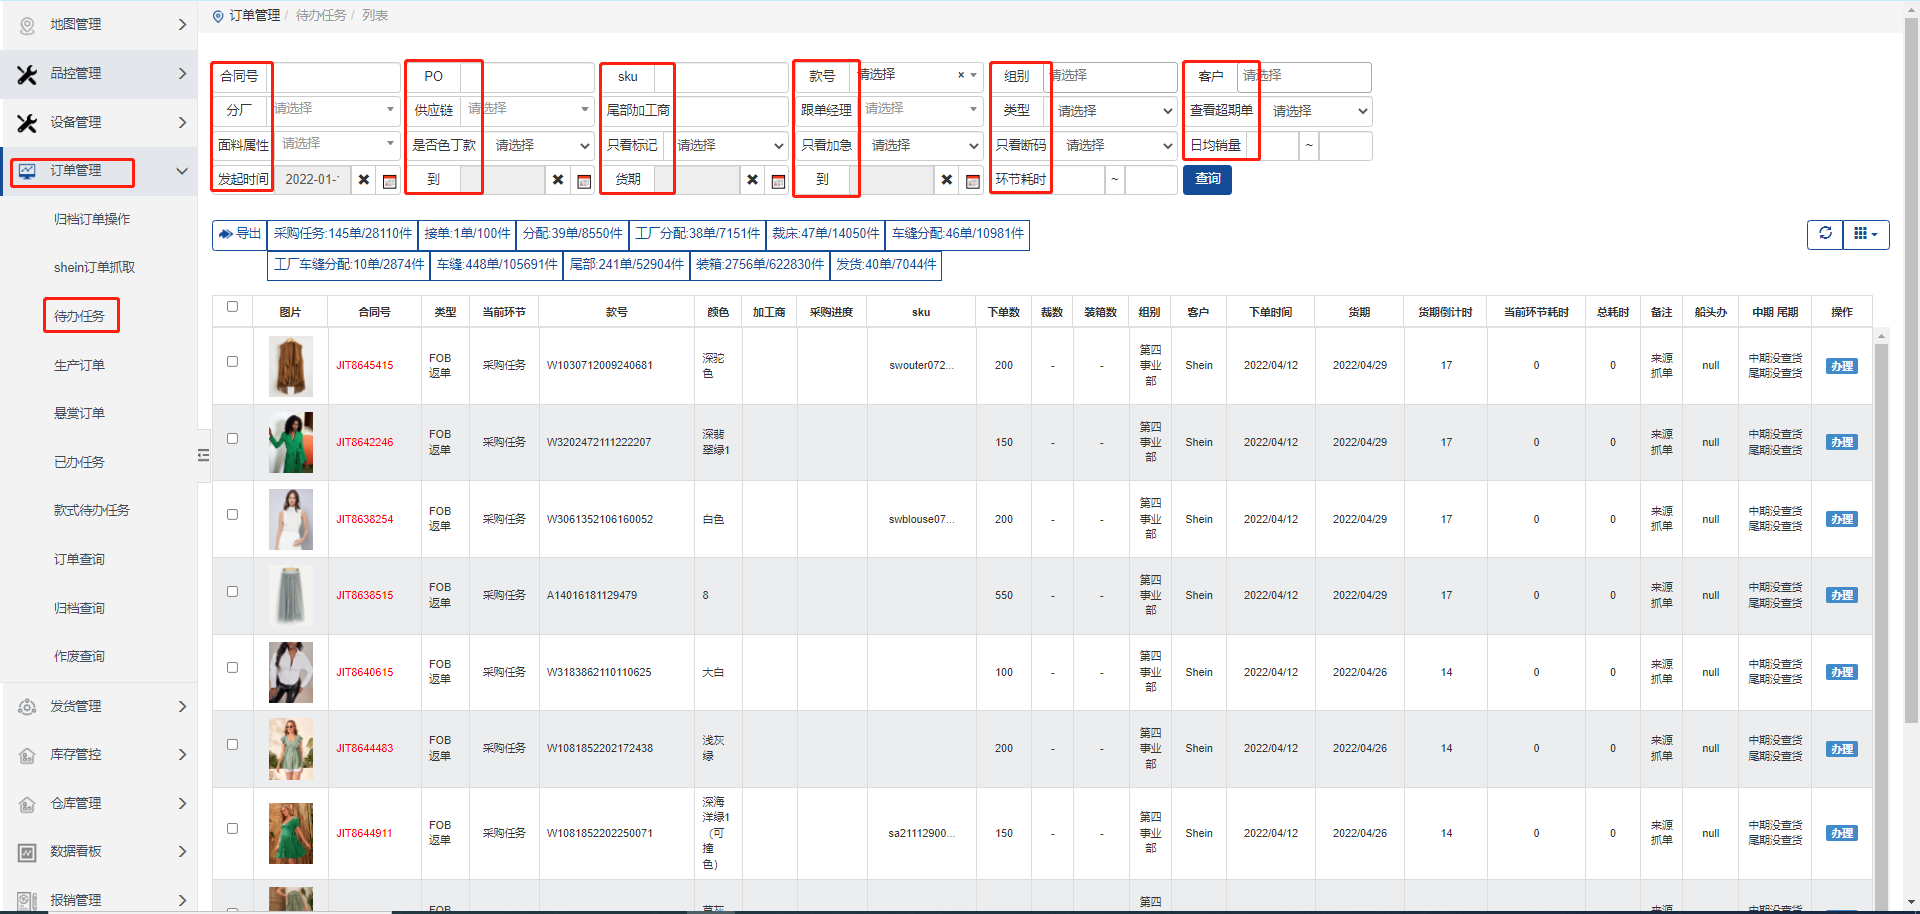Click the refresh table icon
This screenshot has width=1920, height=914.
pyautogui.click(x=1825, y=234)
